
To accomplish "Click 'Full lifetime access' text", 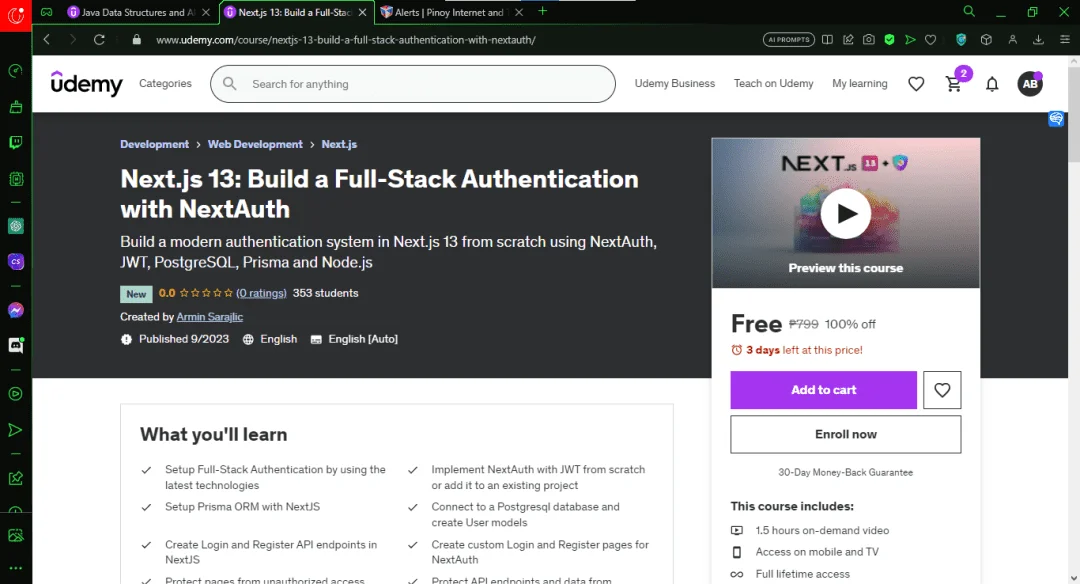I will [x=802, y=574].
